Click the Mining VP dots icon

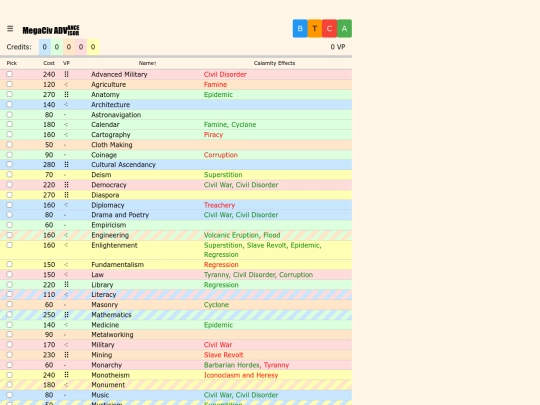coord(66,355)
